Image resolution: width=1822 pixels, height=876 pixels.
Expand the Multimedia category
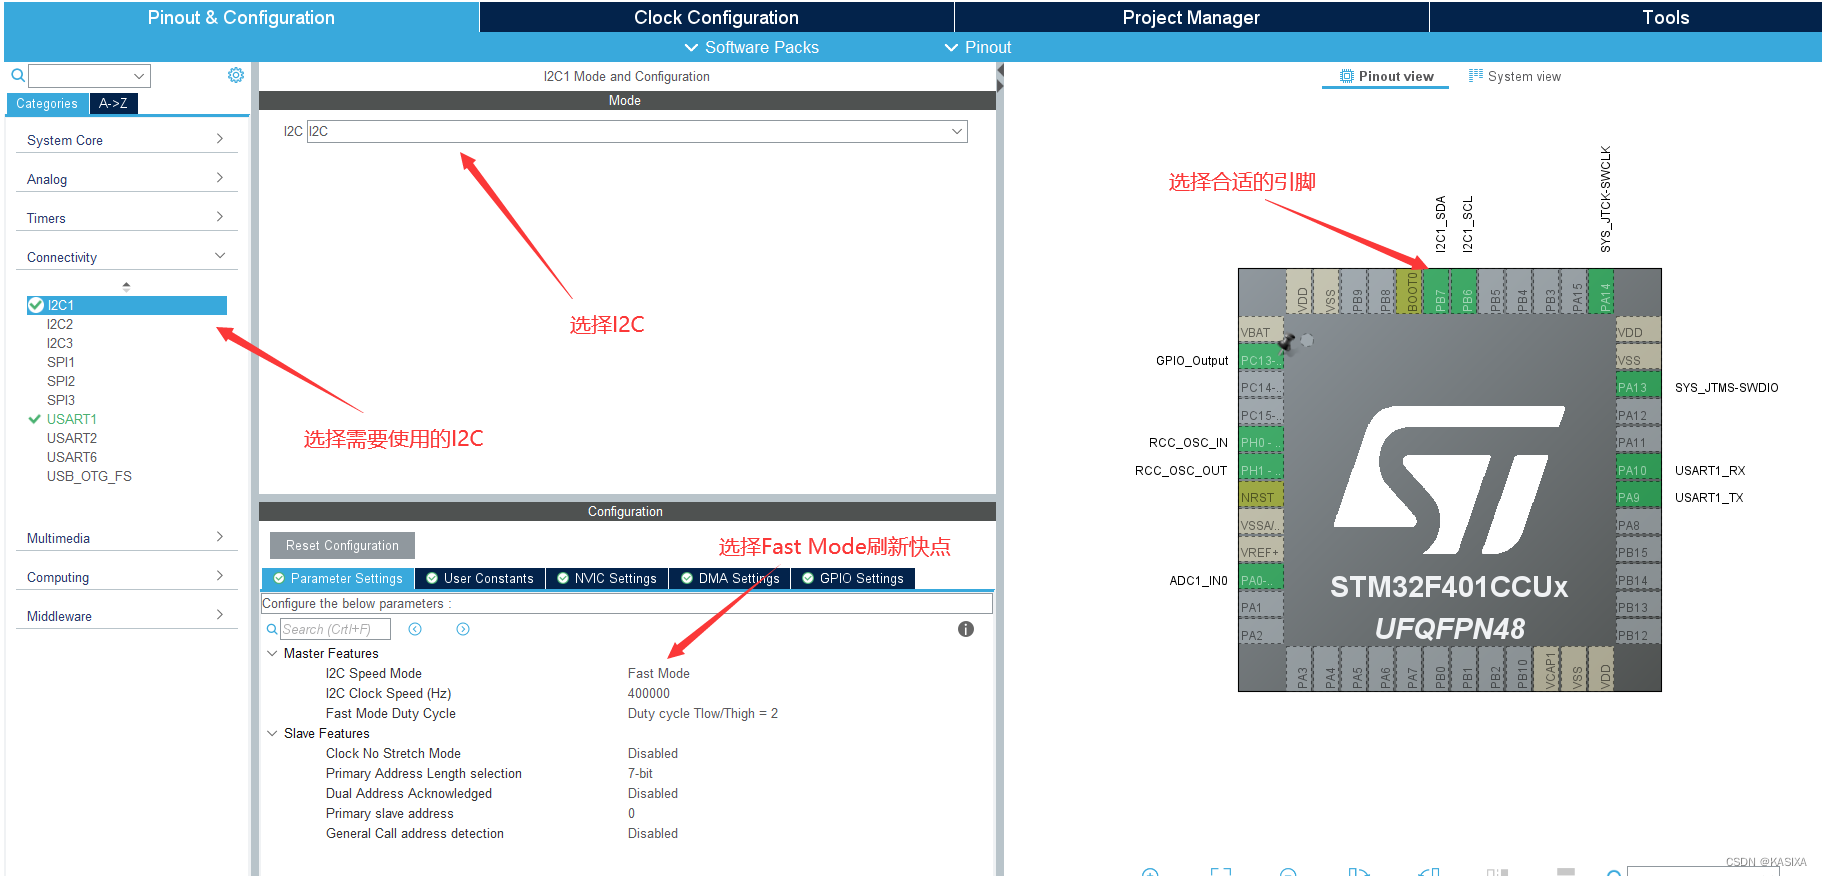click(x=220, y=537)
